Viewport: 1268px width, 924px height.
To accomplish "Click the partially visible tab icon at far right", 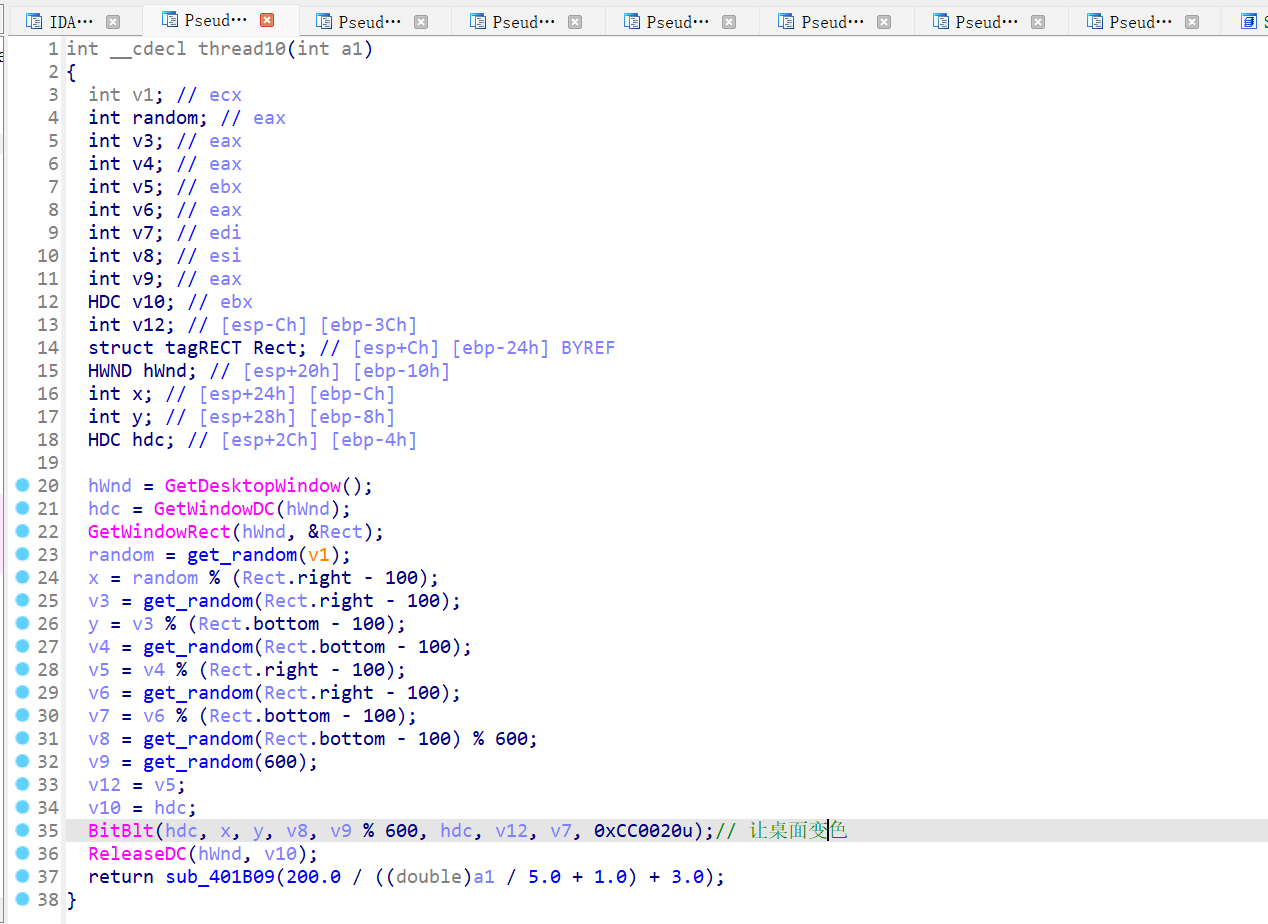I will coord(1248,21).
